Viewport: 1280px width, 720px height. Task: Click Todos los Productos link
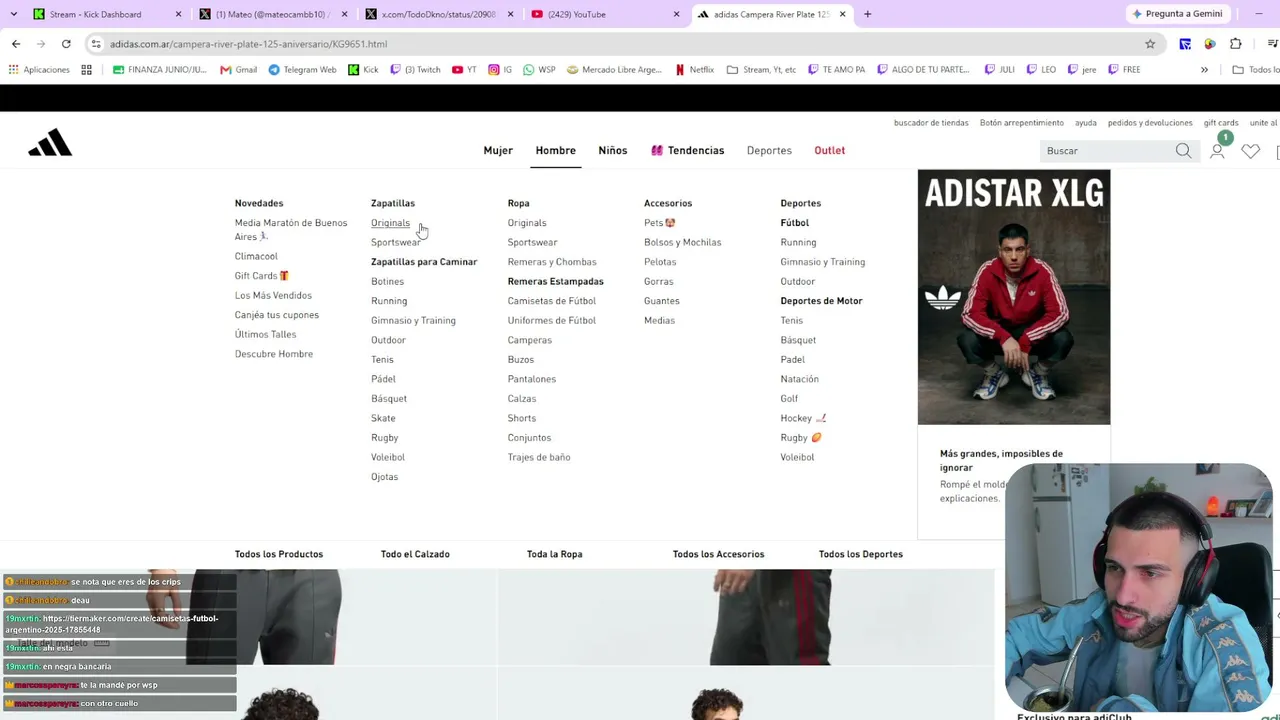(x=279, y=554)
